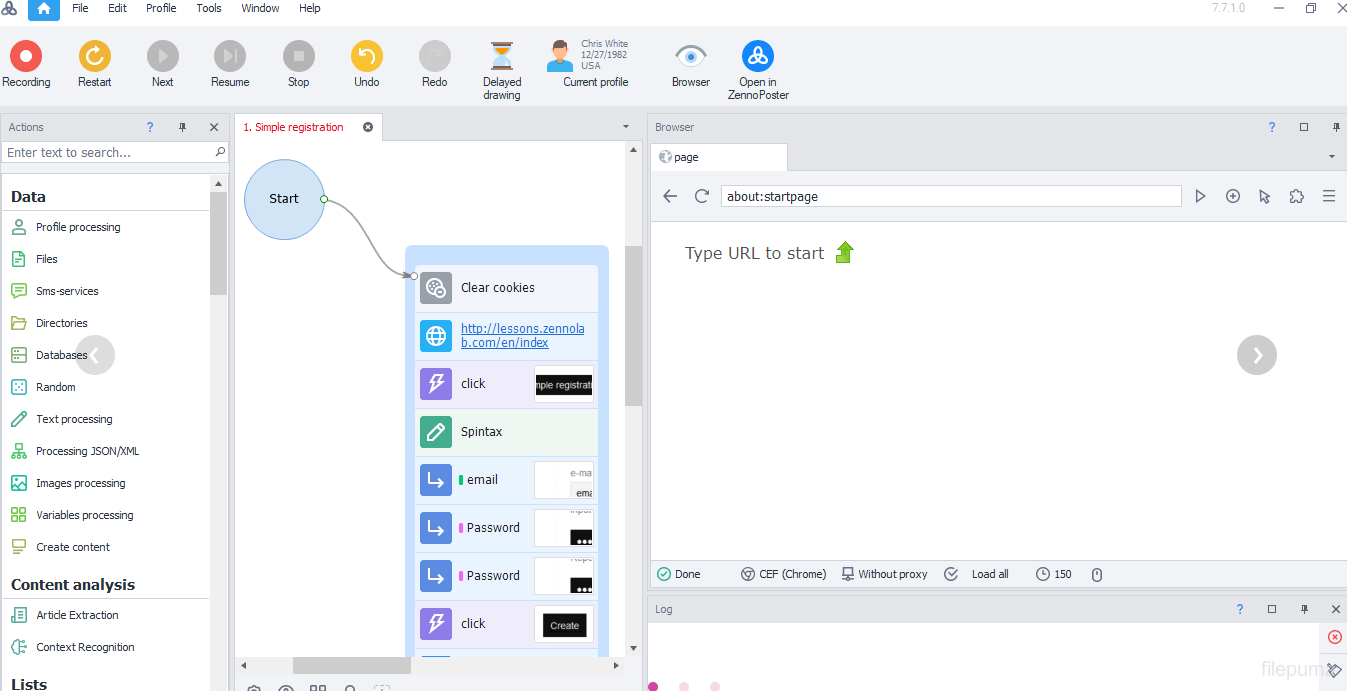Select Profile processing in the Data list

tap(78, 227)
